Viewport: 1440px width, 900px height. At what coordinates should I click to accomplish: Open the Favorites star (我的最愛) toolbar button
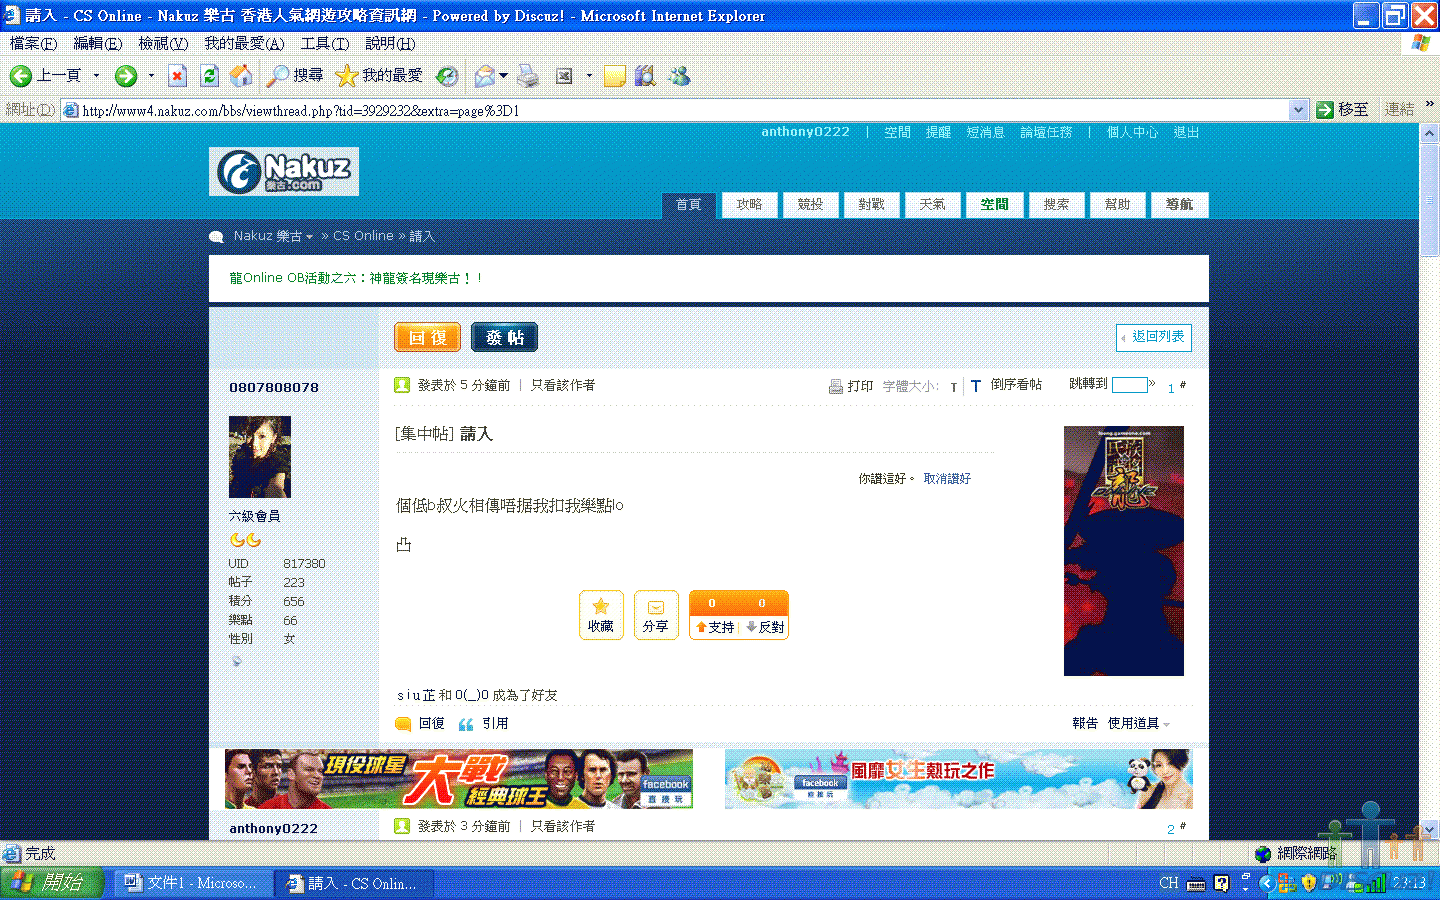(378, 76)
